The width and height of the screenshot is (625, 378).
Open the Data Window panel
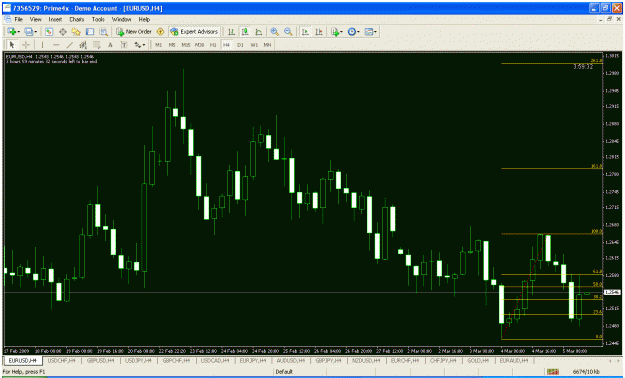click(x=63, y=32)
